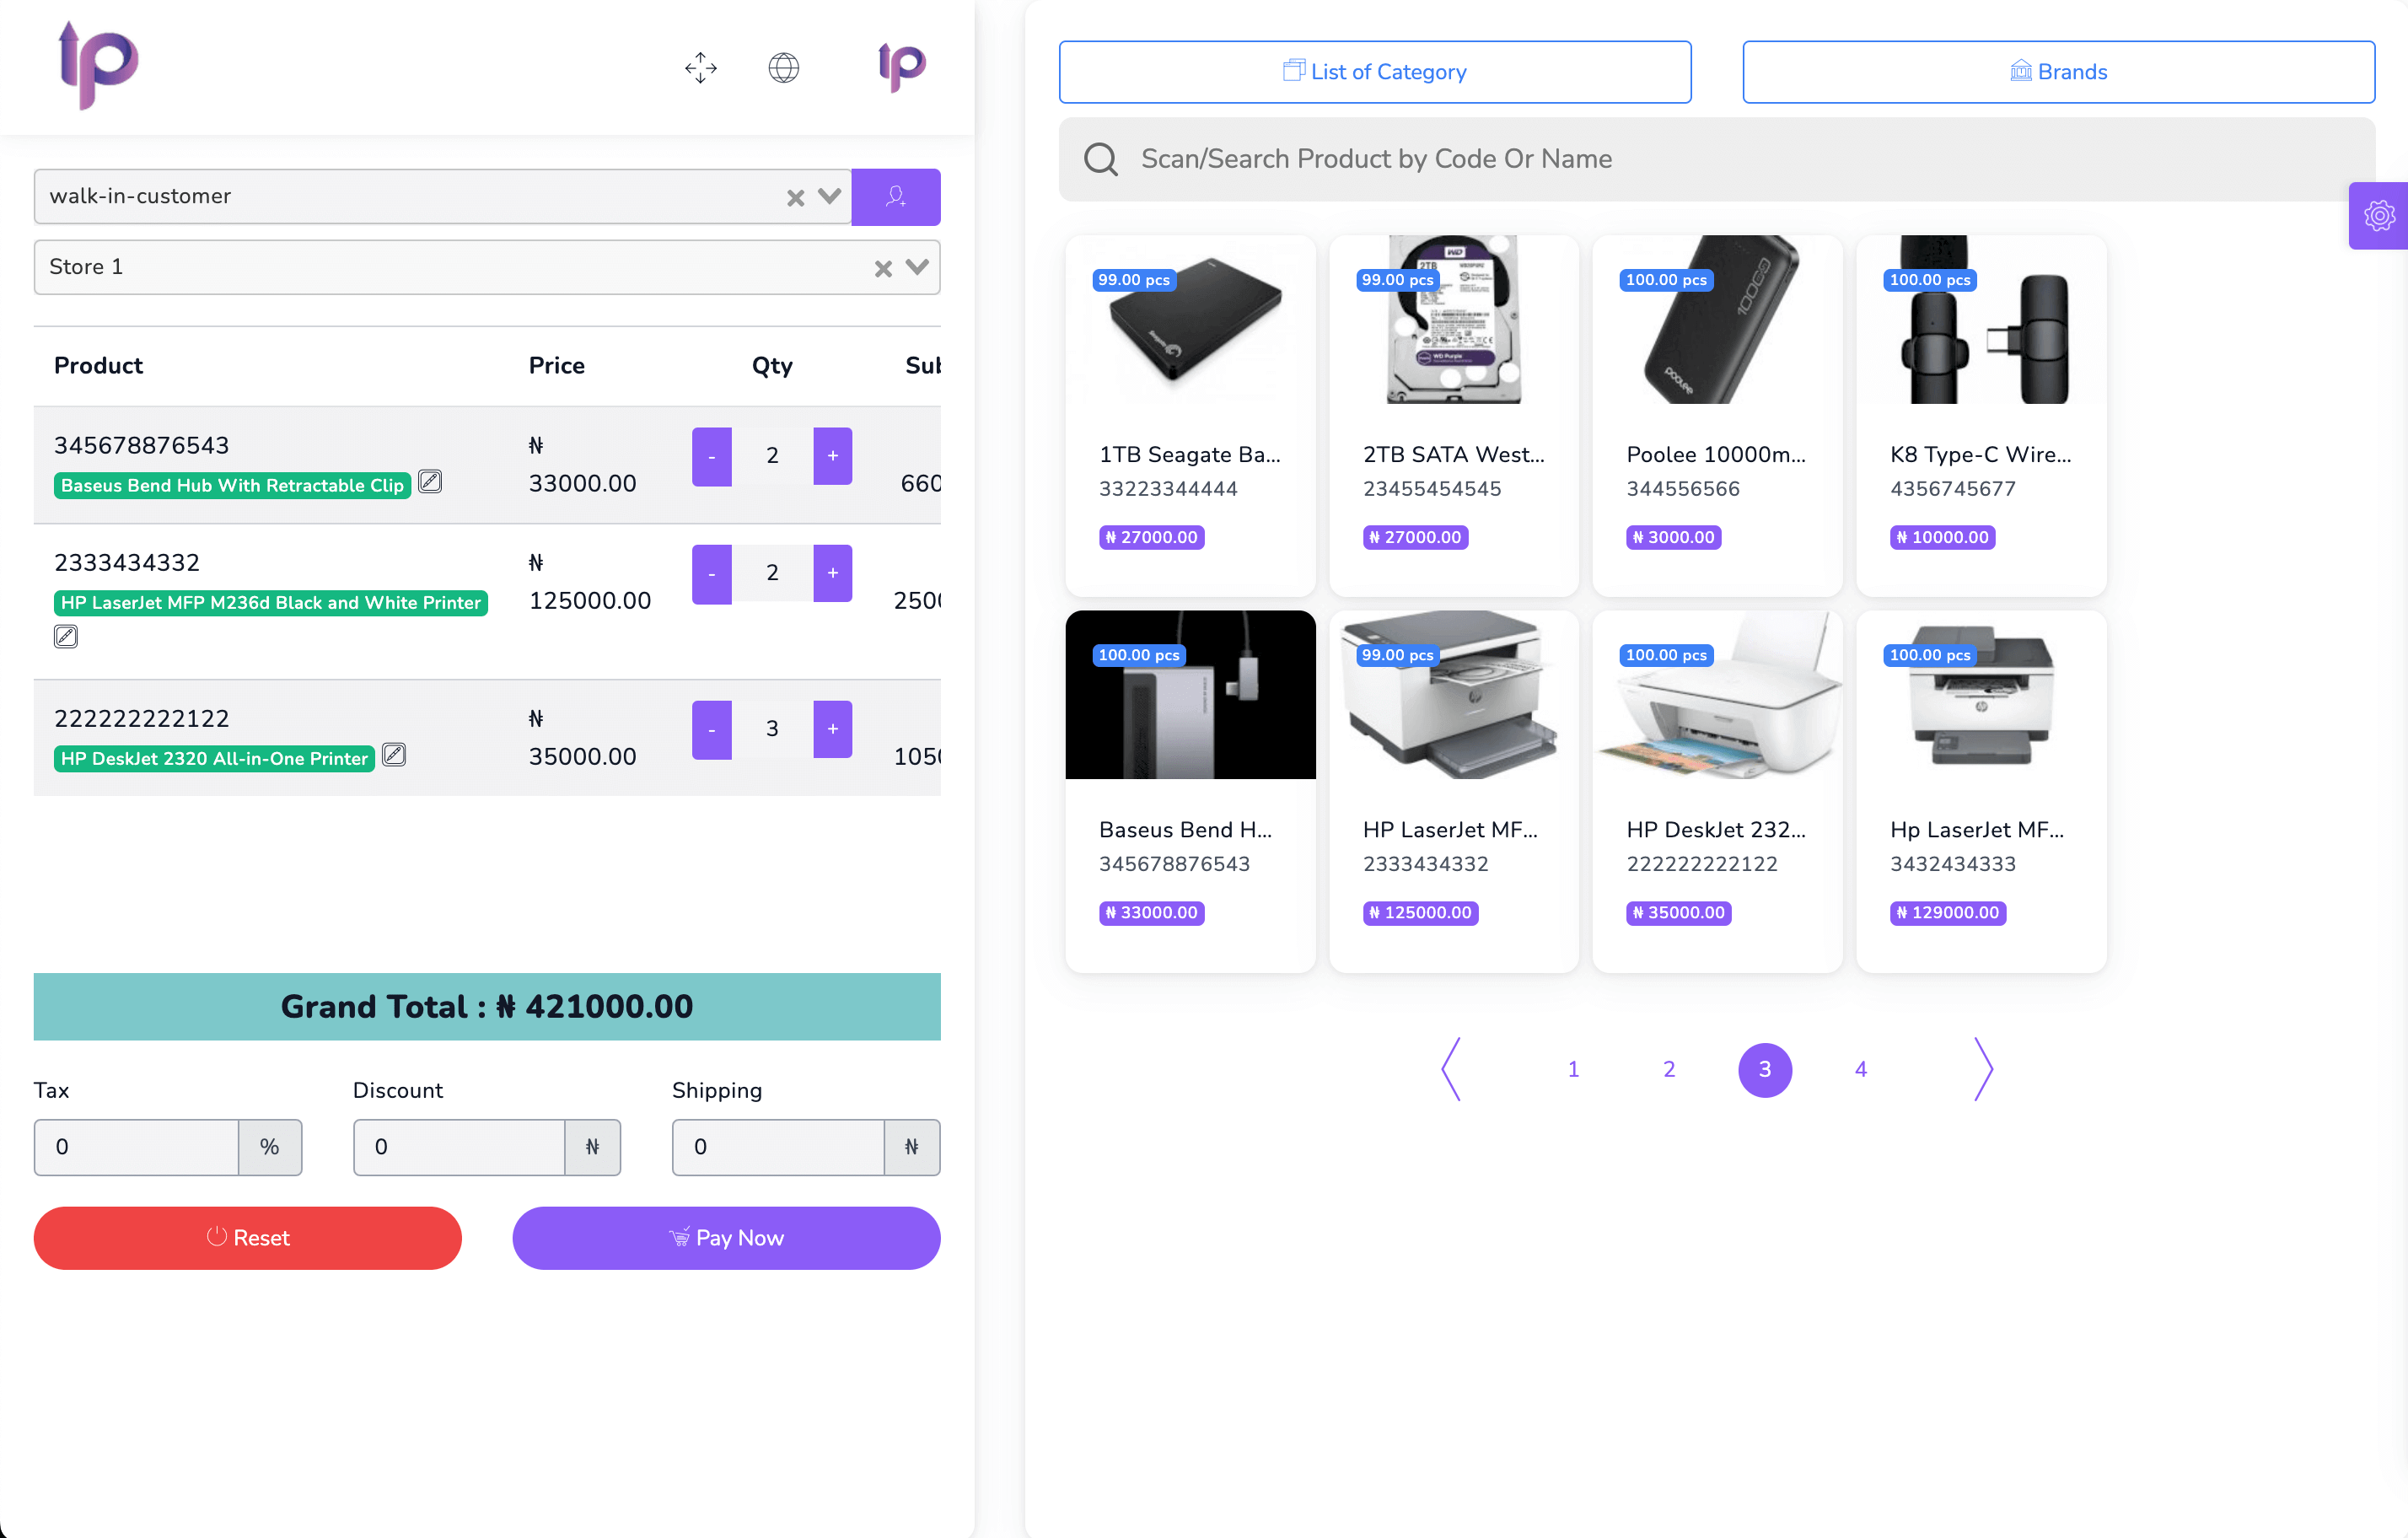Select the Baseus Bend Hub product image

(1190, 695)
